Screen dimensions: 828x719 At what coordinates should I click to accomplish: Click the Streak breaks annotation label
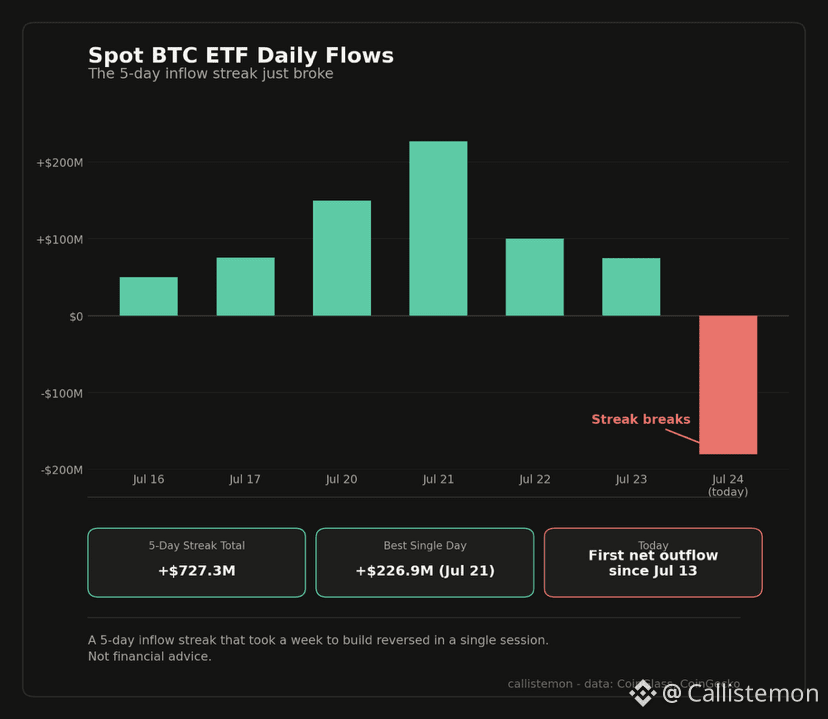641,419
